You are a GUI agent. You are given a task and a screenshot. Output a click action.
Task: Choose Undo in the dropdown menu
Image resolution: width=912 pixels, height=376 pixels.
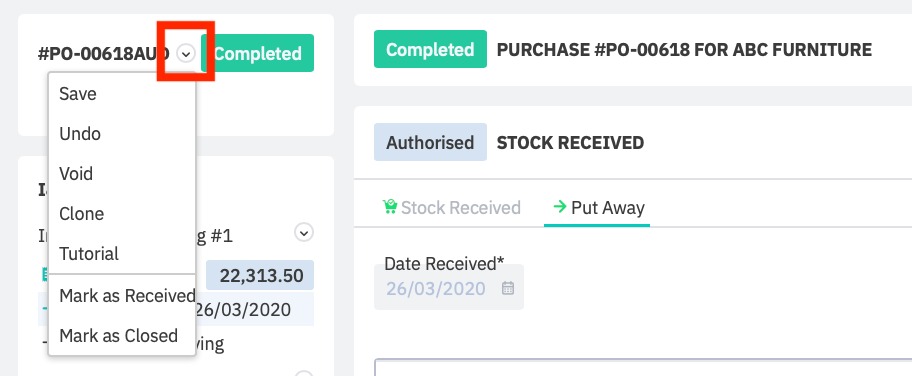[122, 134]
